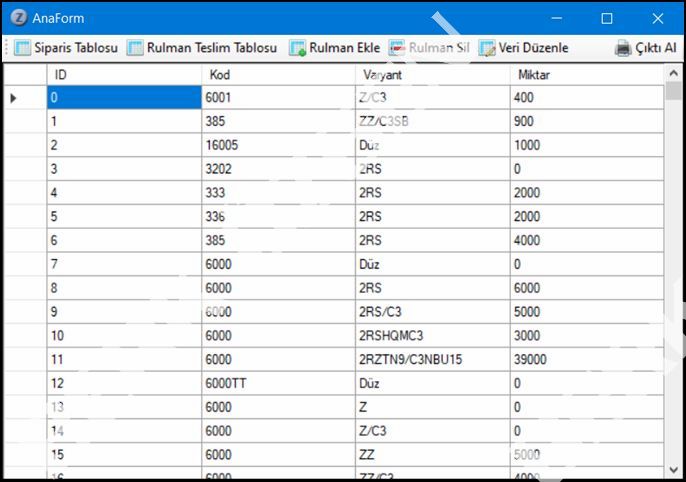Sort by the Kod column header
This screenshot has height=482, width=686.
coord(278,75)
